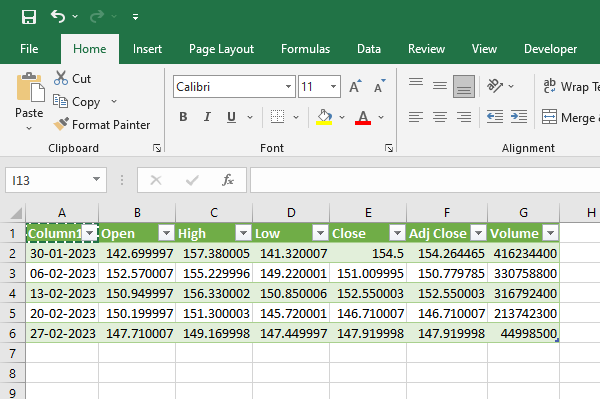600x399 pixels.
Task: Switch to the Home tab
Action: tap(90, 49)
